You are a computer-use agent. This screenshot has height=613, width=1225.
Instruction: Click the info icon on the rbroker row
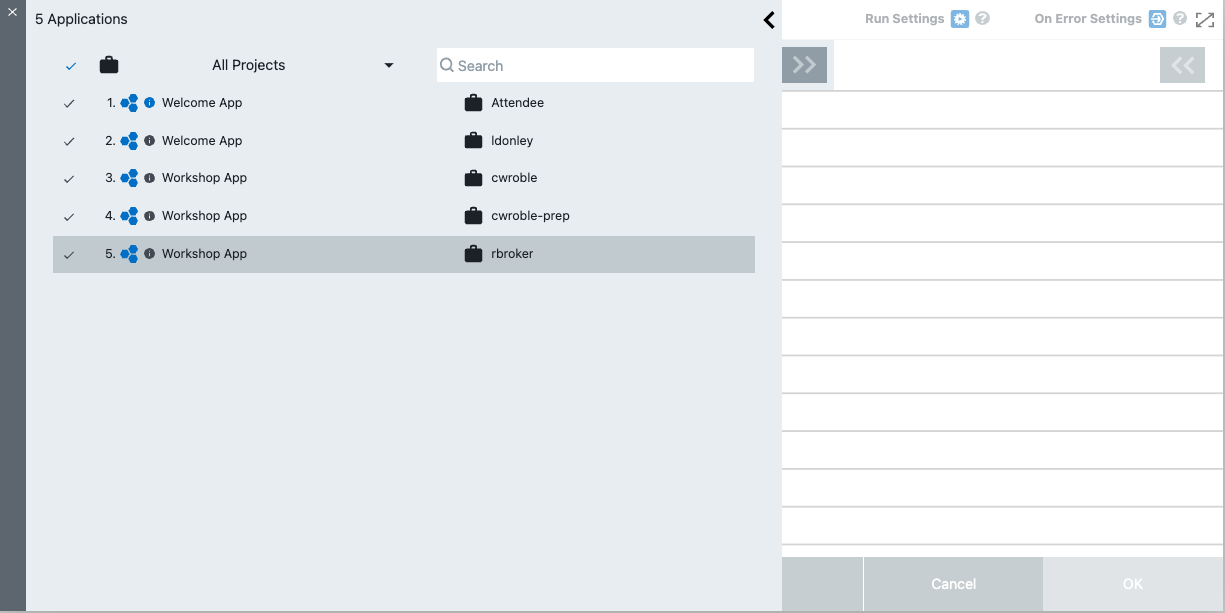pos(147,253)
